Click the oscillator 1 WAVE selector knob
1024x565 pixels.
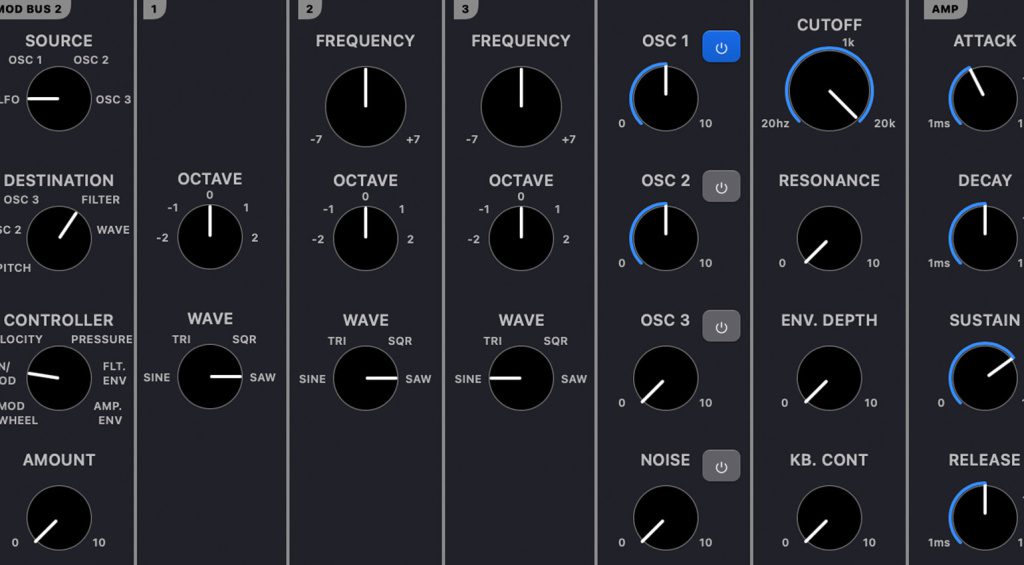(x=210, y=377)
